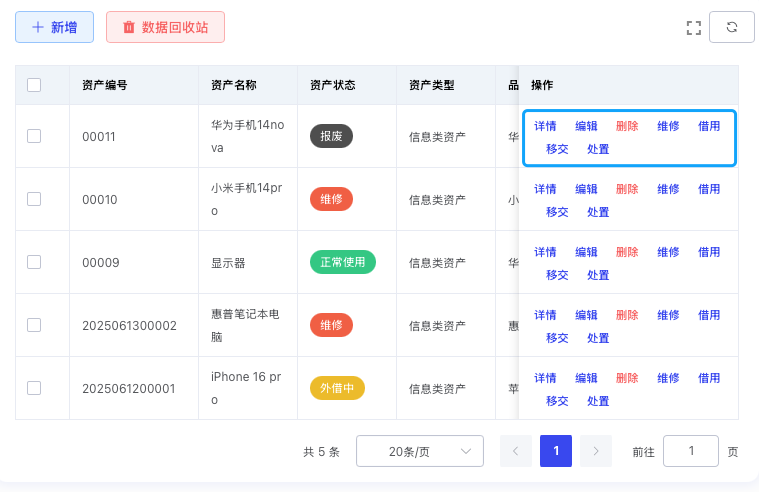Viewport: 759px width, 492px height.
Task: Click 编辑 for asset 2025061300002
Action: coord(586,315)
